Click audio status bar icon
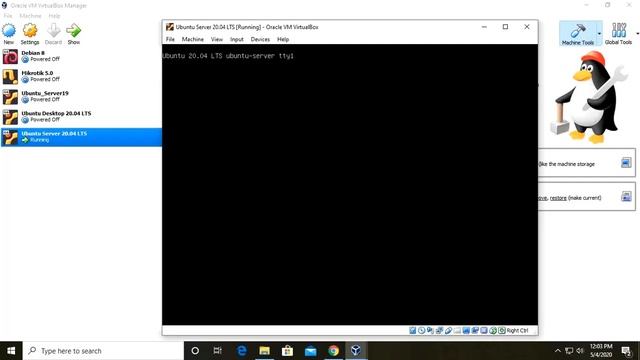Viewport: 640px width, 360px height. 430,331
